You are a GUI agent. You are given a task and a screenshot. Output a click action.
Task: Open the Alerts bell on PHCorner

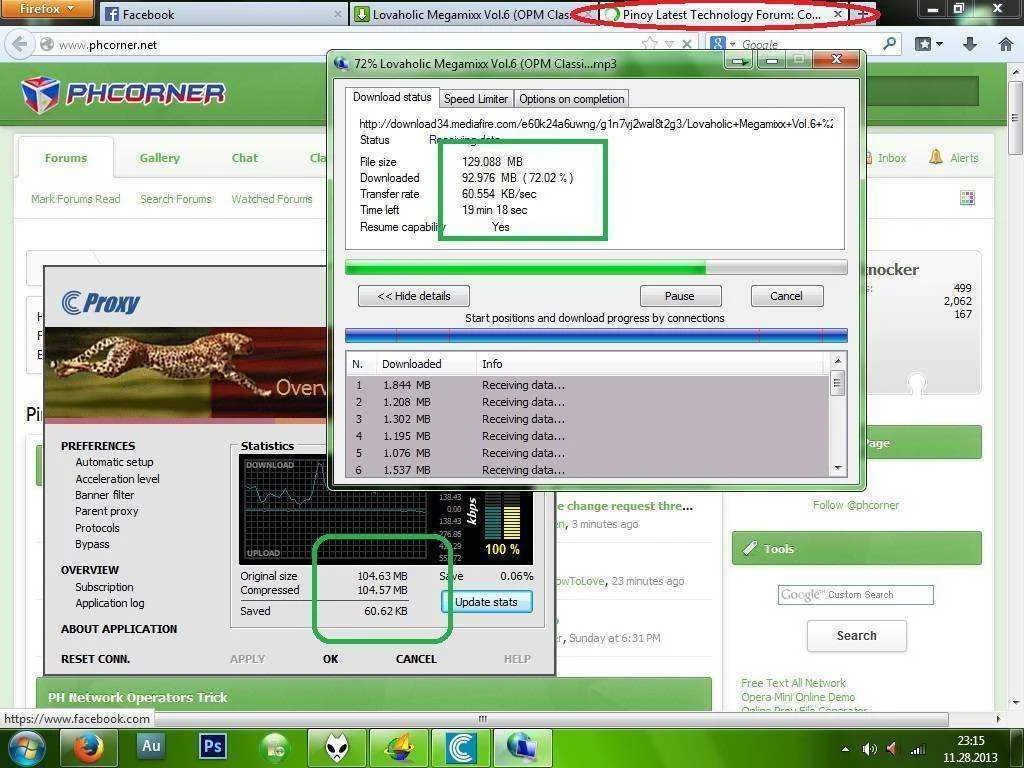click(x=954, y=157)
